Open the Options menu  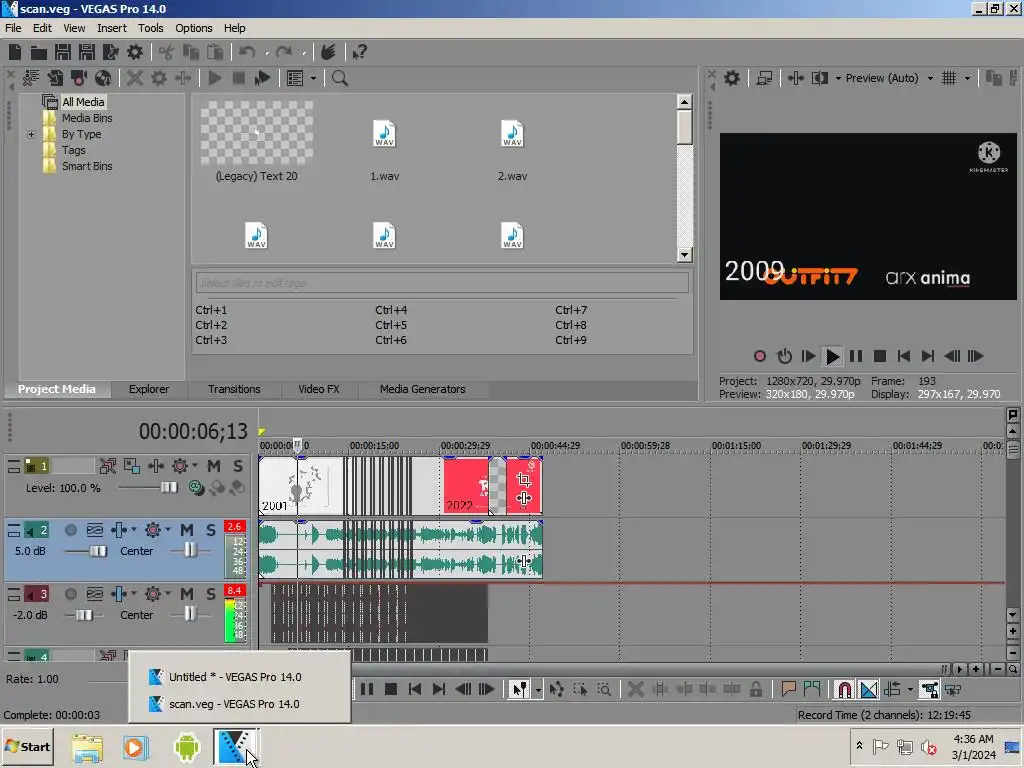pyautogui.click(x=193, y=28)
